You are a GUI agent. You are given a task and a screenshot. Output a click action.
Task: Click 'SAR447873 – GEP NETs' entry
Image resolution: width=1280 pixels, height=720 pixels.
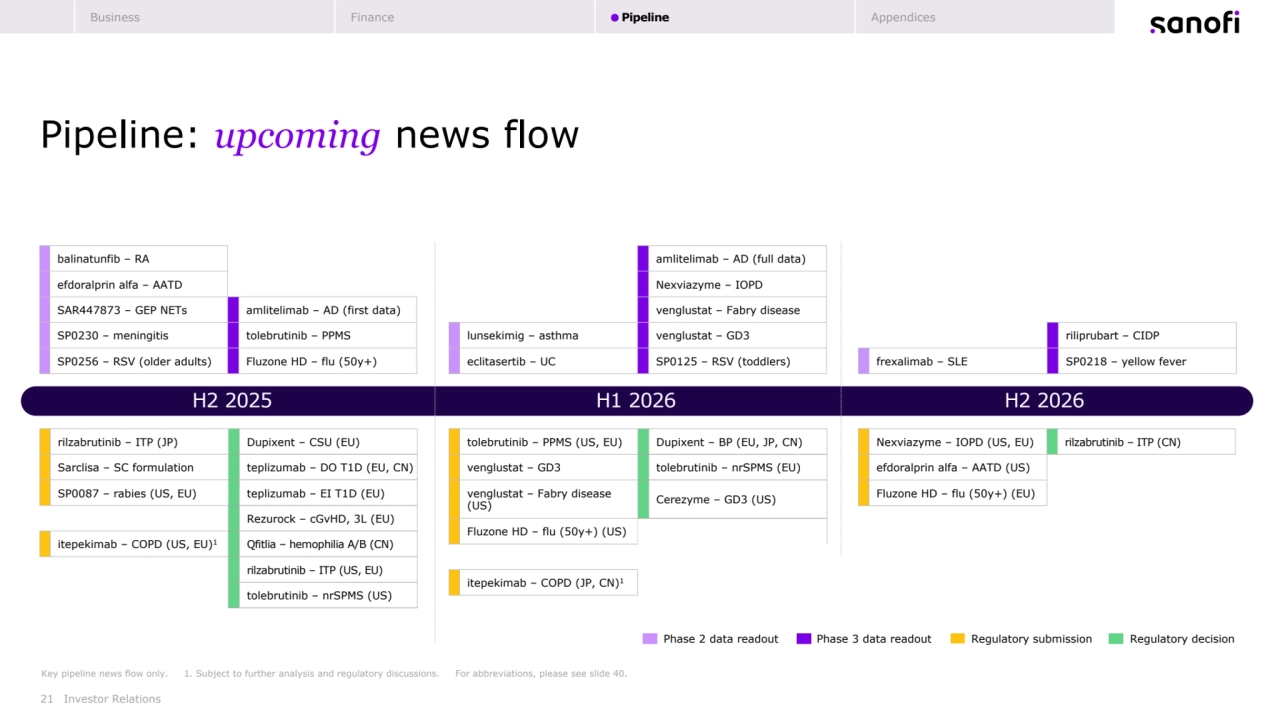[x=133, y=310]
